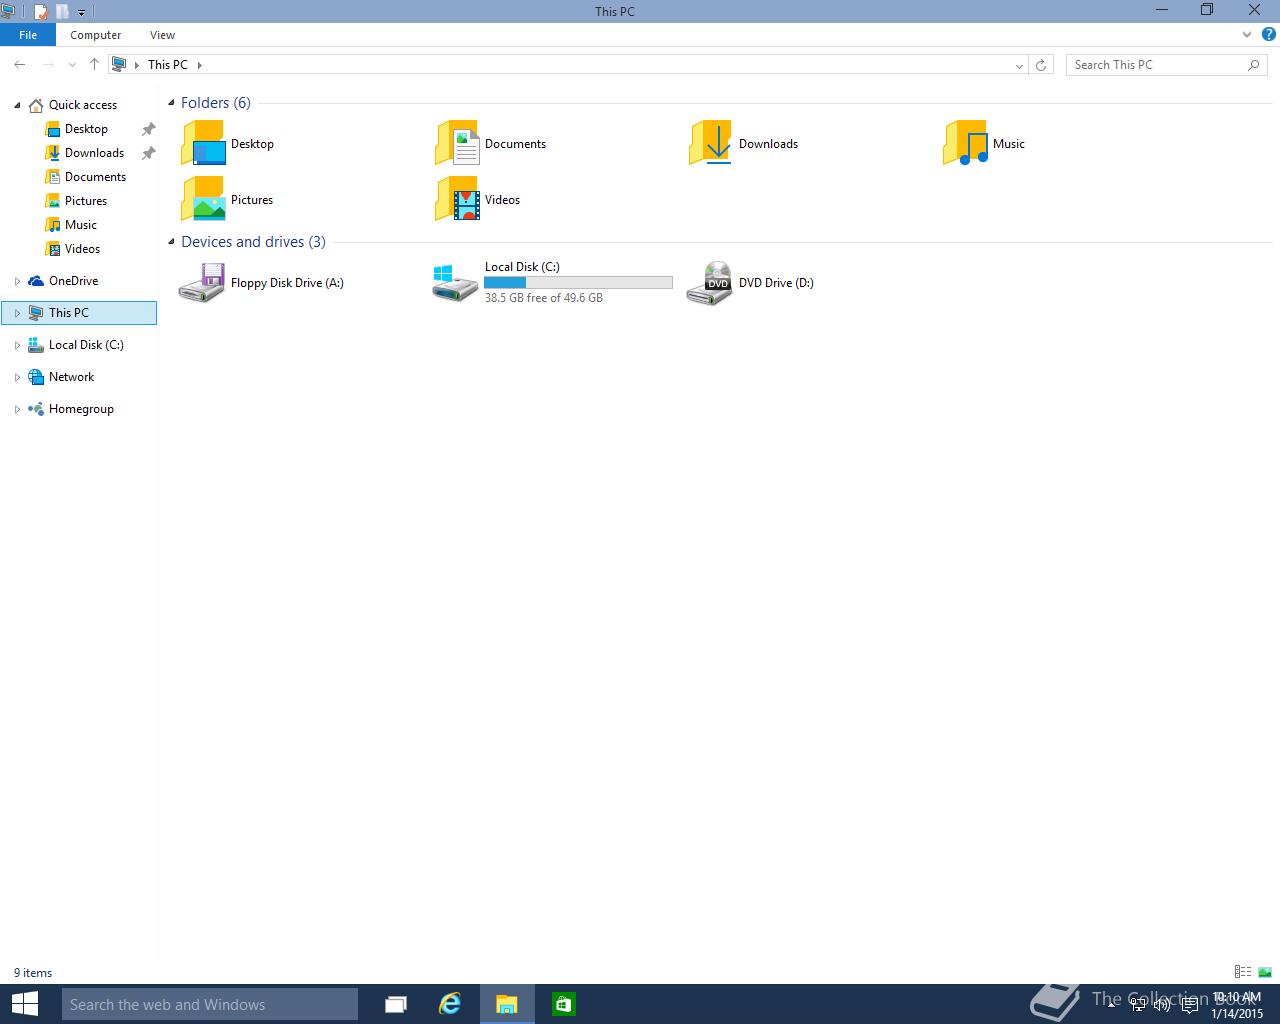
Task: Open the address bar history dropdown
Action: (x=1019, y=65)
